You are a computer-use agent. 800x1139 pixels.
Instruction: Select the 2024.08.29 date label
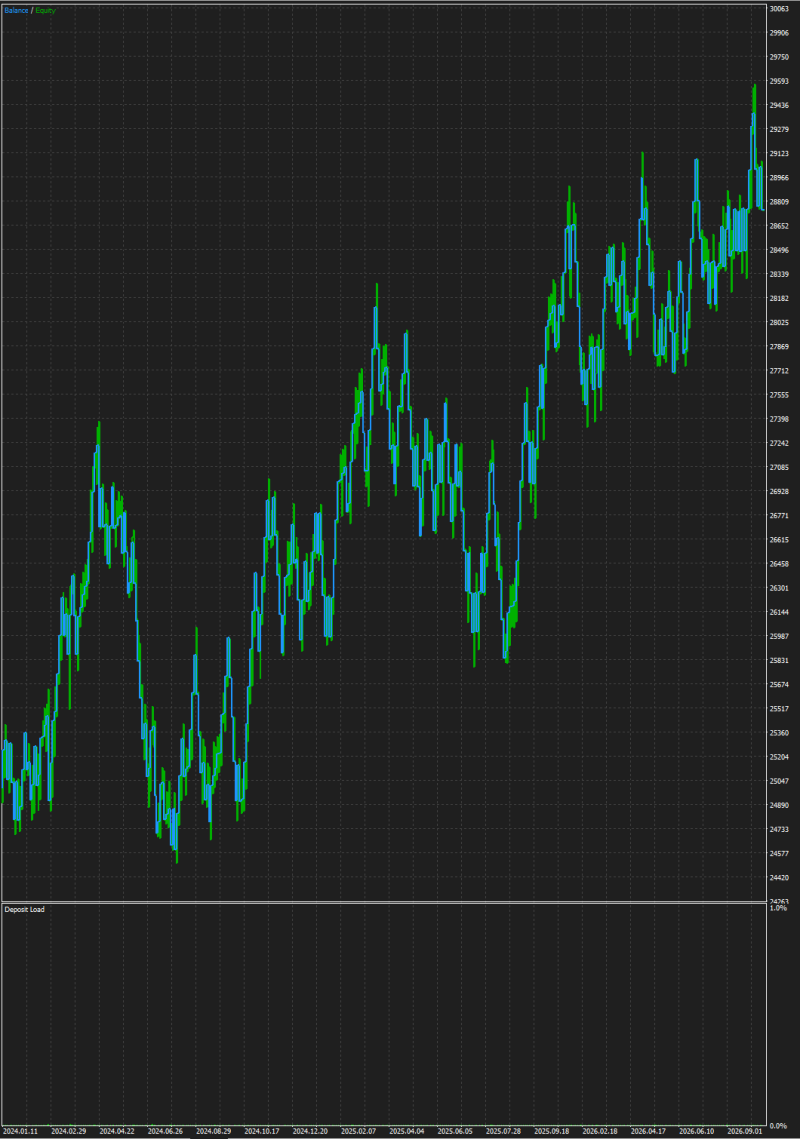[214, 1131]
